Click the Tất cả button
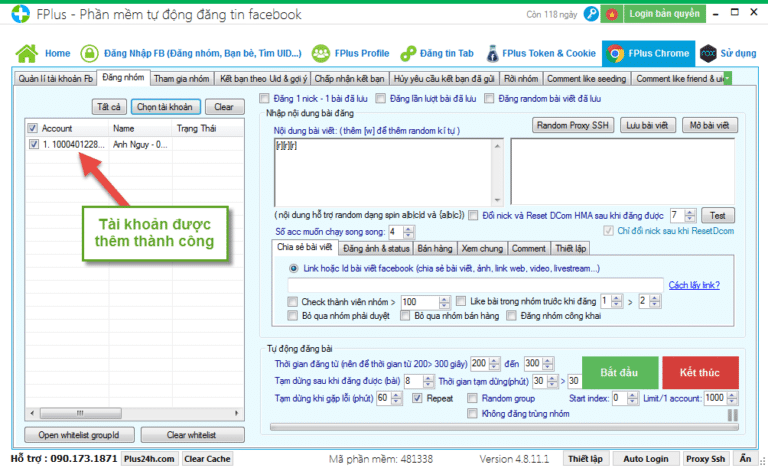This screenshot has height=468, width=768. [x=109, y=107]
